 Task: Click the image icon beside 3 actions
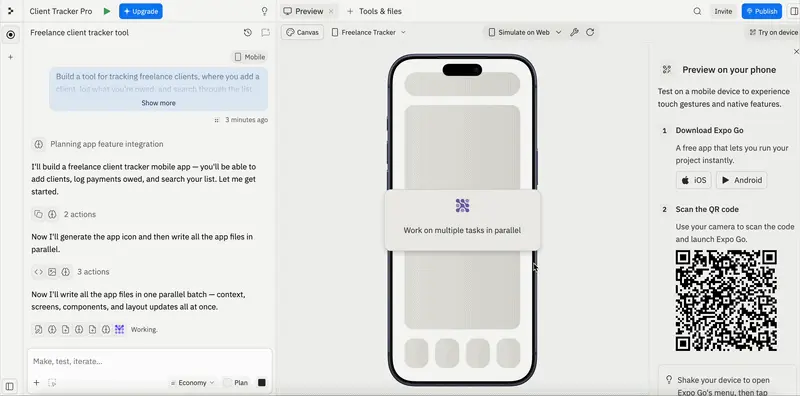pos(52,272)
